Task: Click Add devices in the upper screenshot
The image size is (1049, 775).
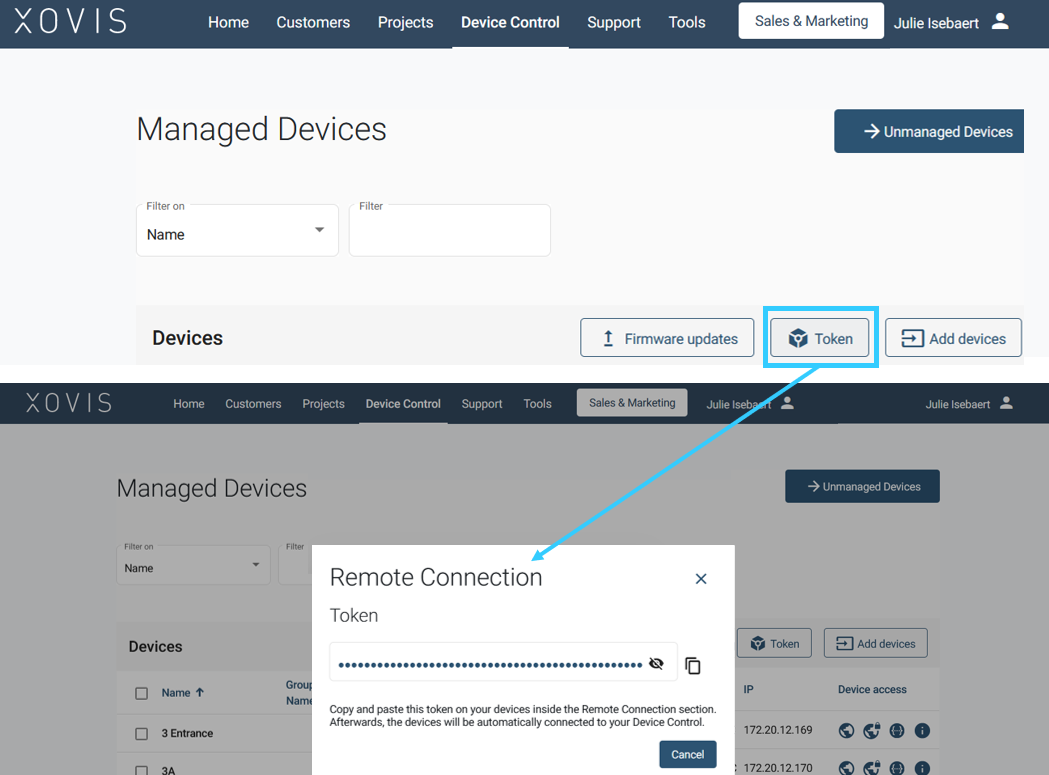Action: (953, 338)
